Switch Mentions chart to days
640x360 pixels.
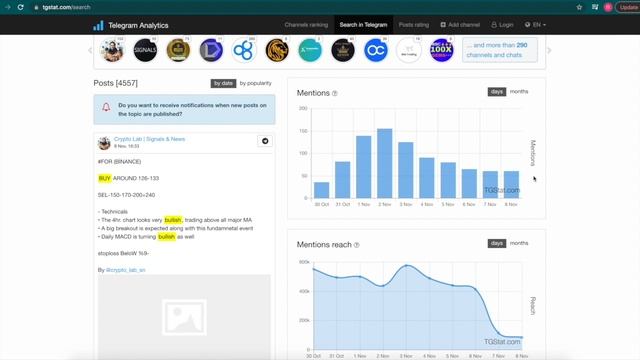[497, 91]
